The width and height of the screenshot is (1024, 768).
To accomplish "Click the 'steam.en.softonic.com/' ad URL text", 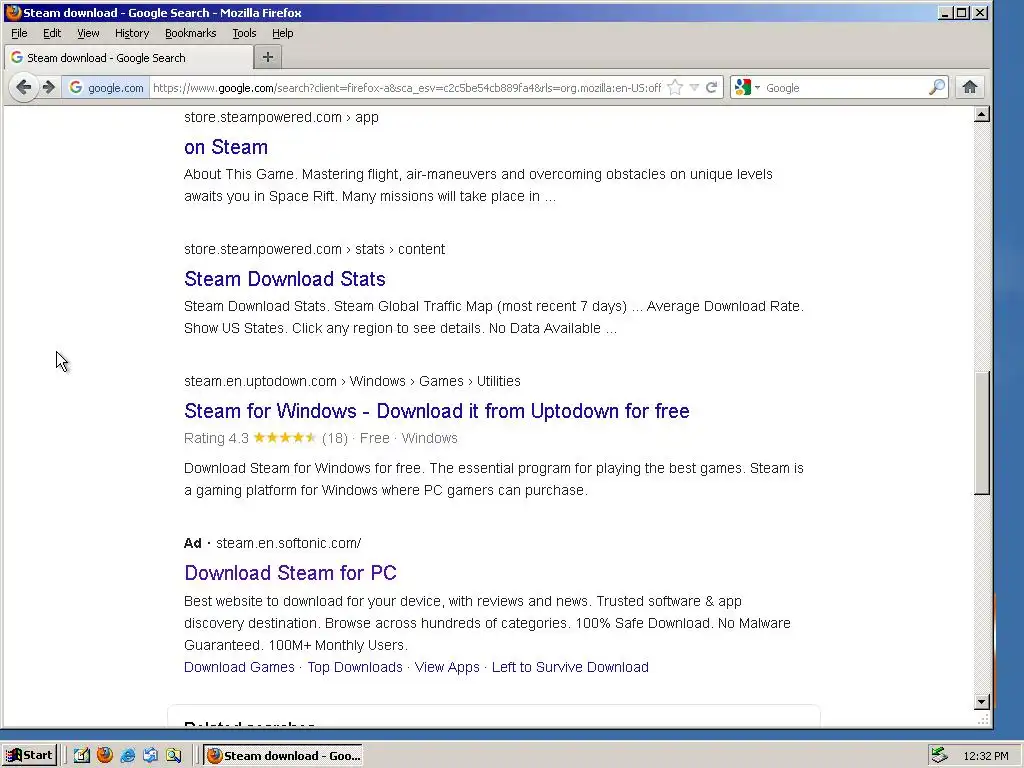I will click(x=288, y=543).
